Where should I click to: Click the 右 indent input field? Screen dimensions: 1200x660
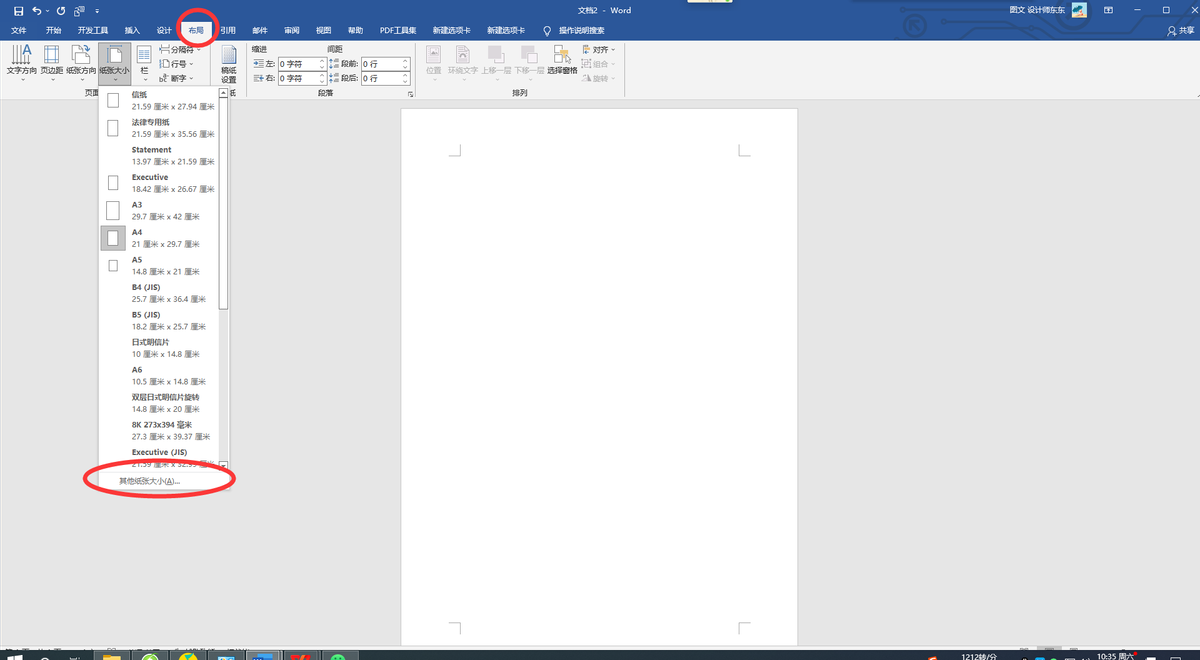[302, 78]
